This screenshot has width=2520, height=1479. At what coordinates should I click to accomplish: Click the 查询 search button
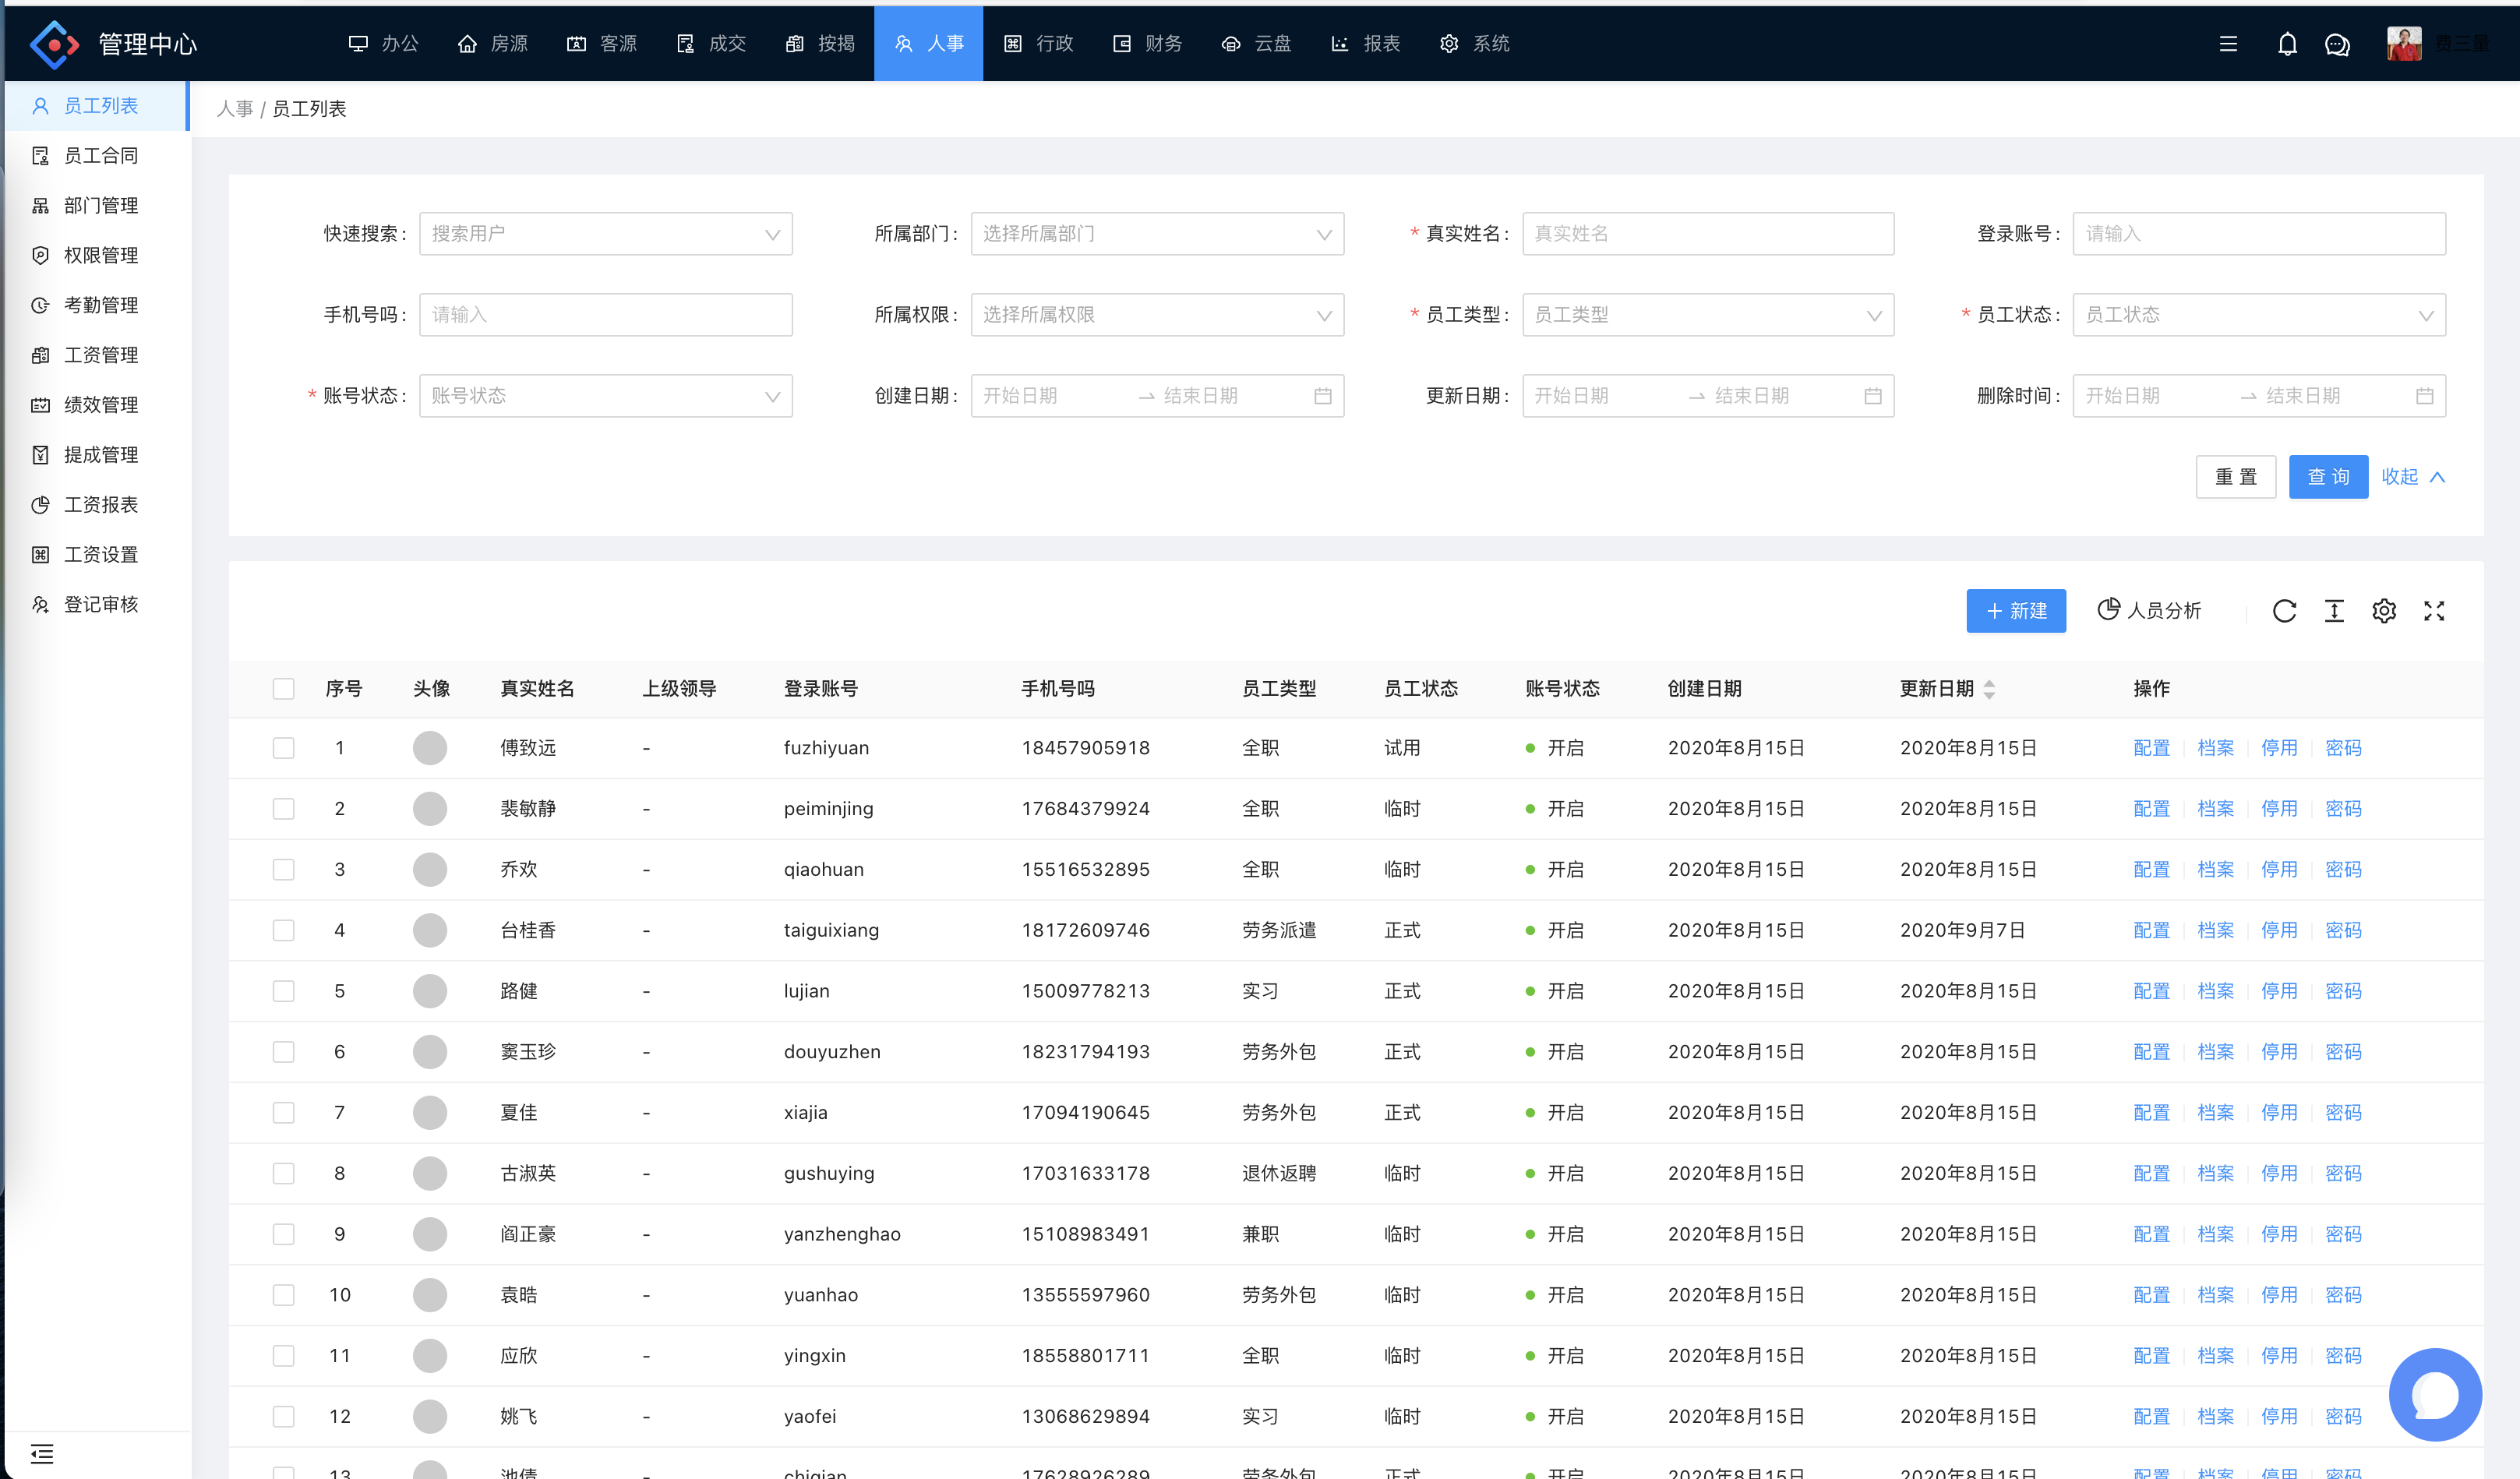coord(2328,477)
